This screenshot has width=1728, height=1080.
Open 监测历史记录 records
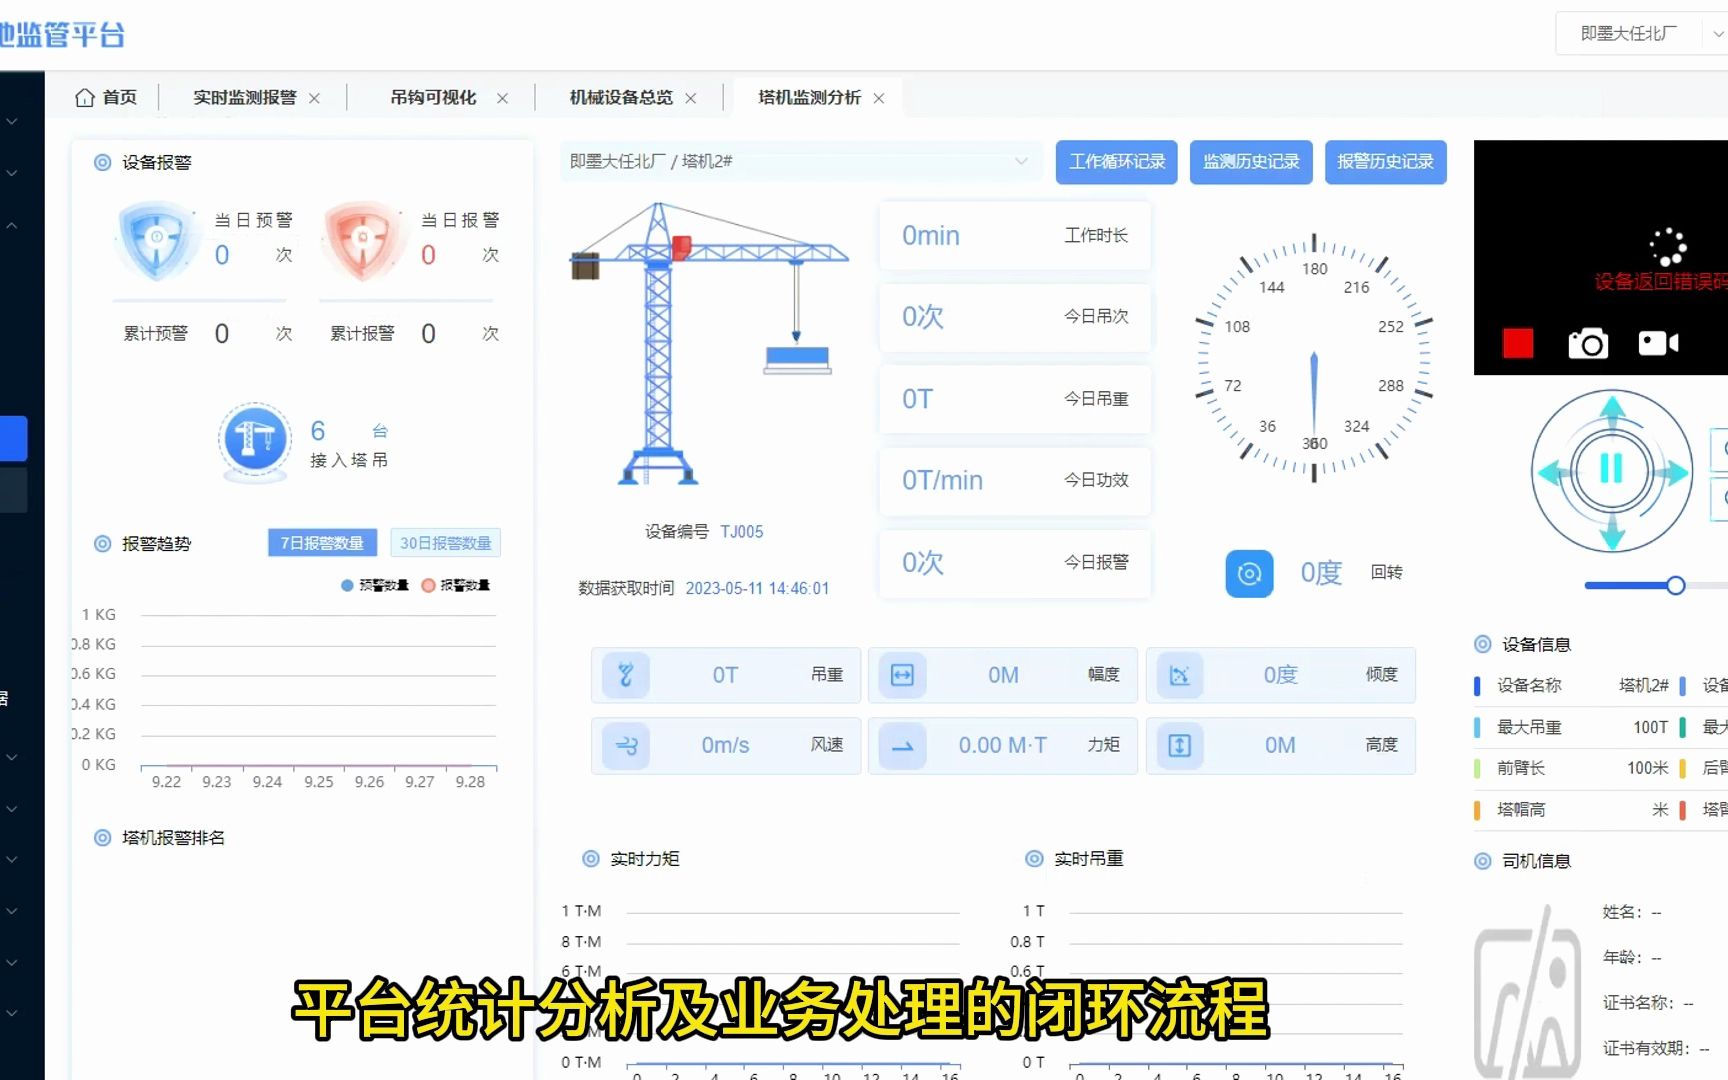tap(1250, 162)
